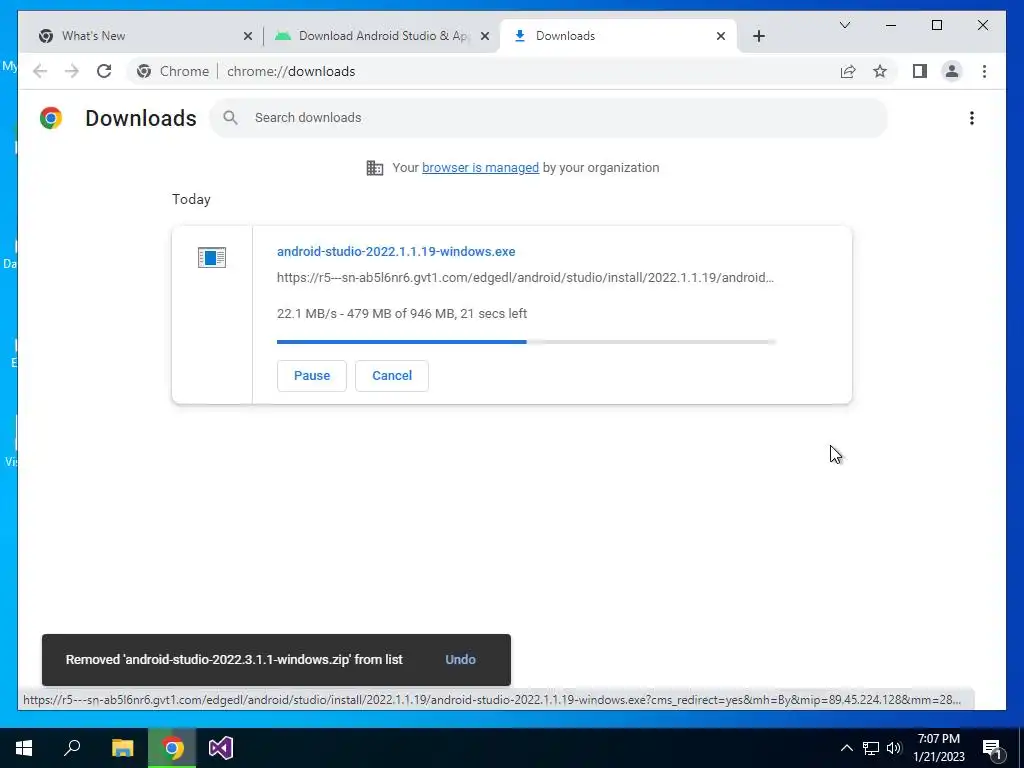Go back using the browser back arrow
The height and width of the screenshot is (768, 1024).
[40, 71]
